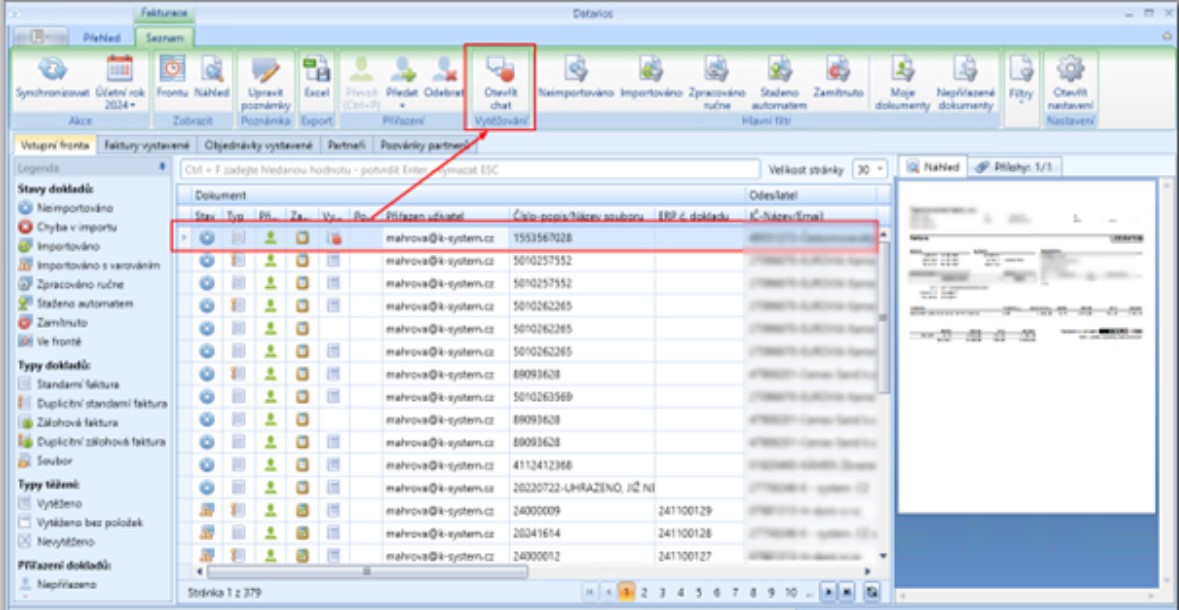Click the Upravit poznámky pencil icon
The image size is (1179, 610).
tap(267, 70)
